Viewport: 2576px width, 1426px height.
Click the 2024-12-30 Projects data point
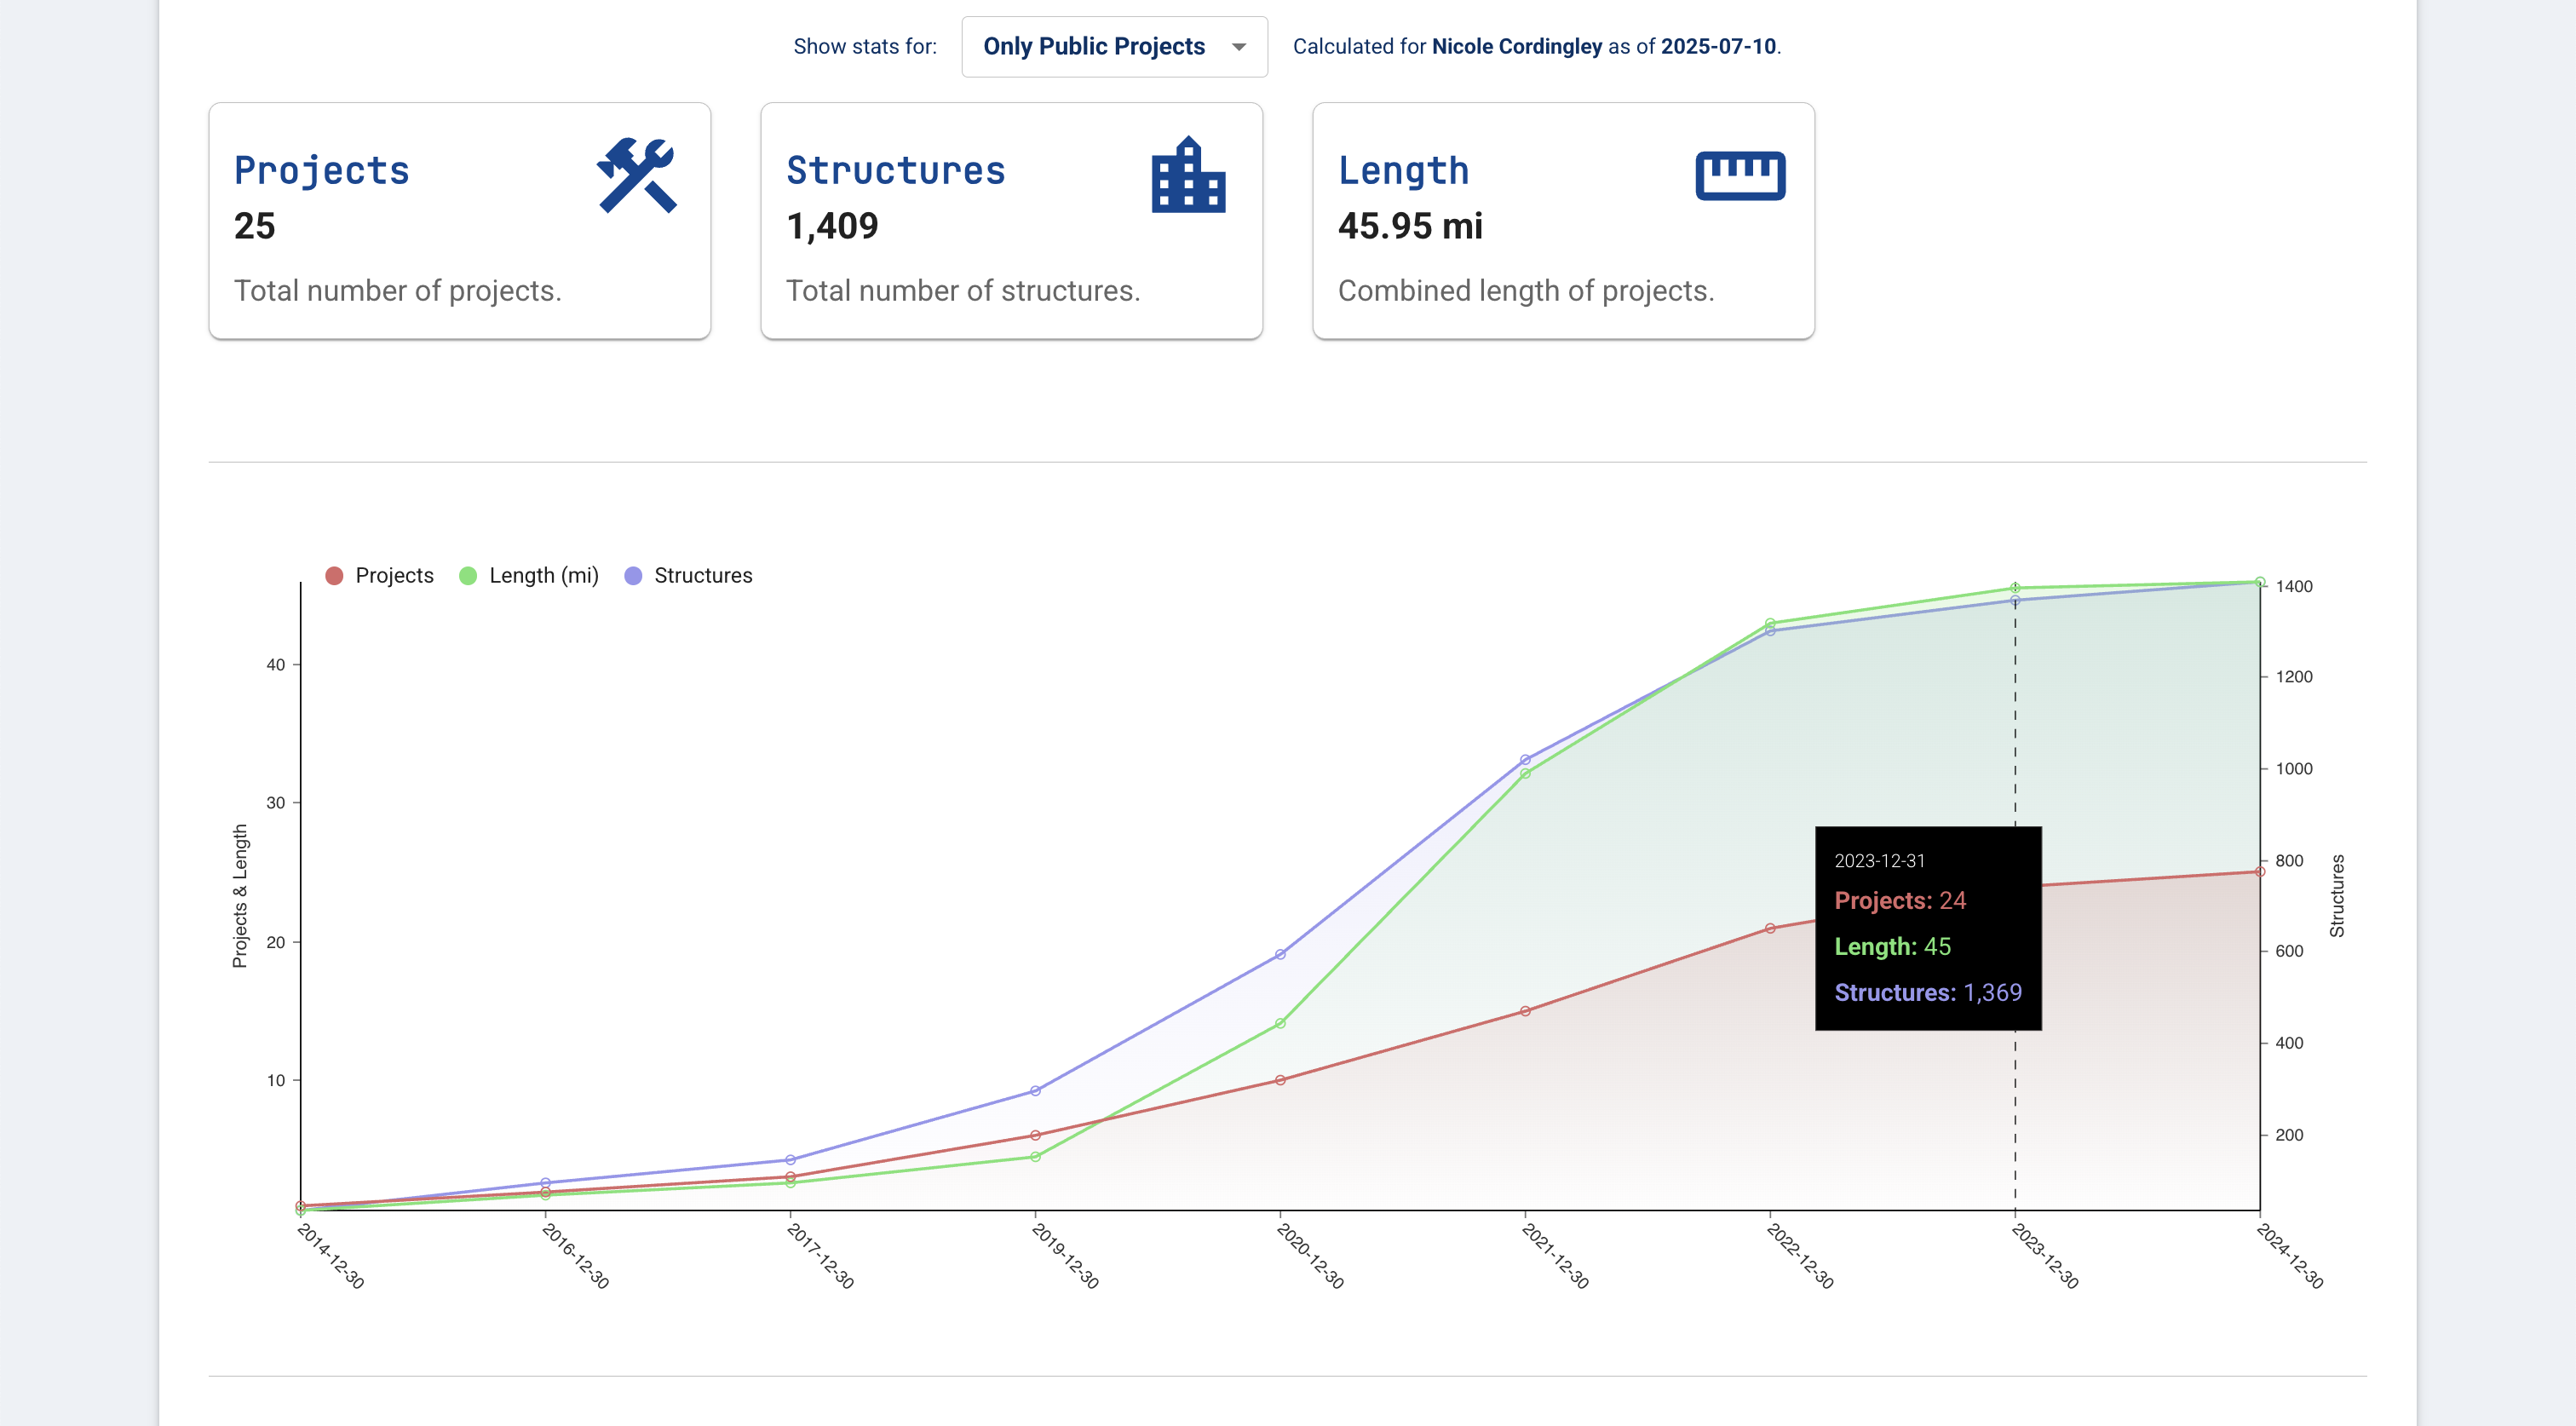2259,872
